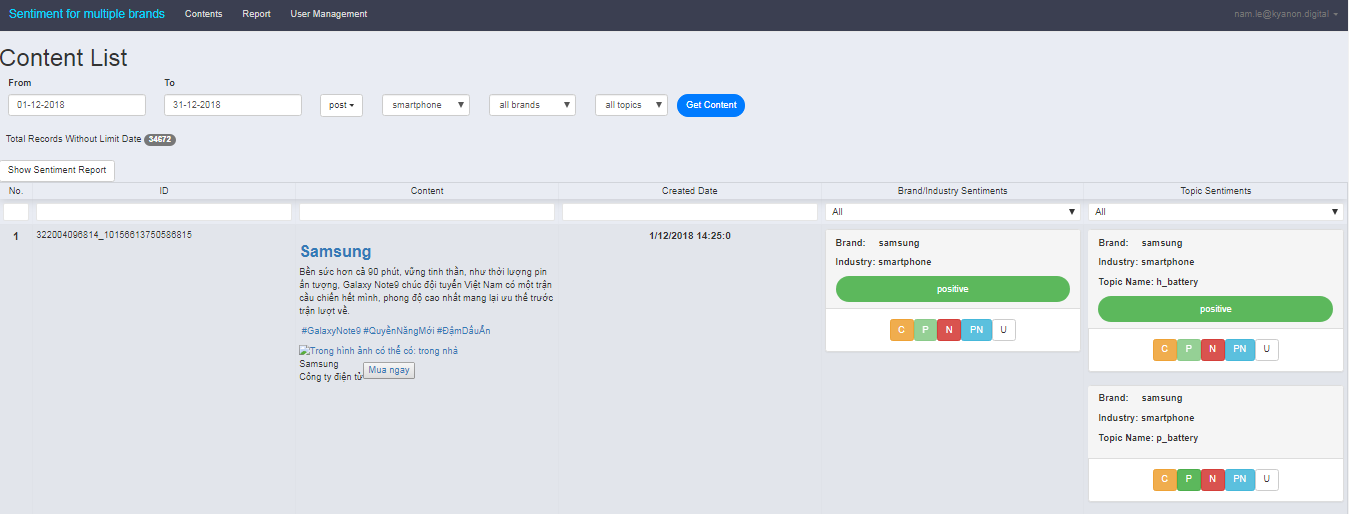The image size is (1349, 514).
Task: Open the Samsung post title link
Action: tap(336, 252)
